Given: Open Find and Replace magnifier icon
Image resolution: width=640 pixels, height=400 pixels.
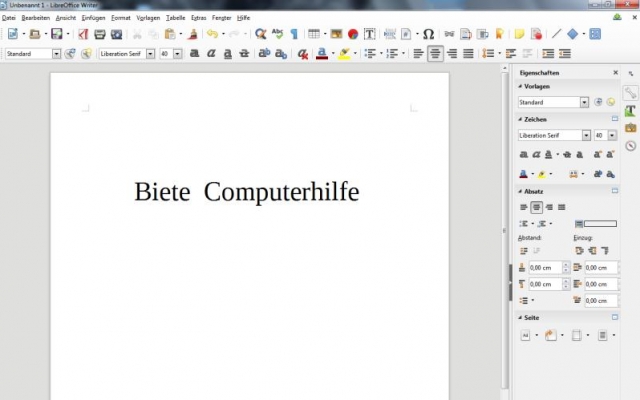Looking at the screenshot, I should pyautogui.click(x=261, y=34).
